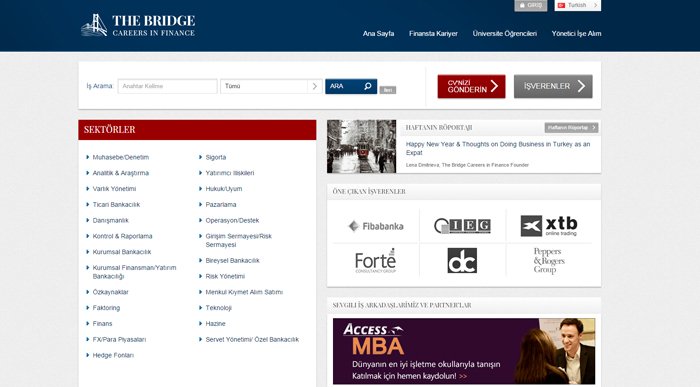Open Hedge Fonları sector link

pyautogui.click(x=113, y=355)
